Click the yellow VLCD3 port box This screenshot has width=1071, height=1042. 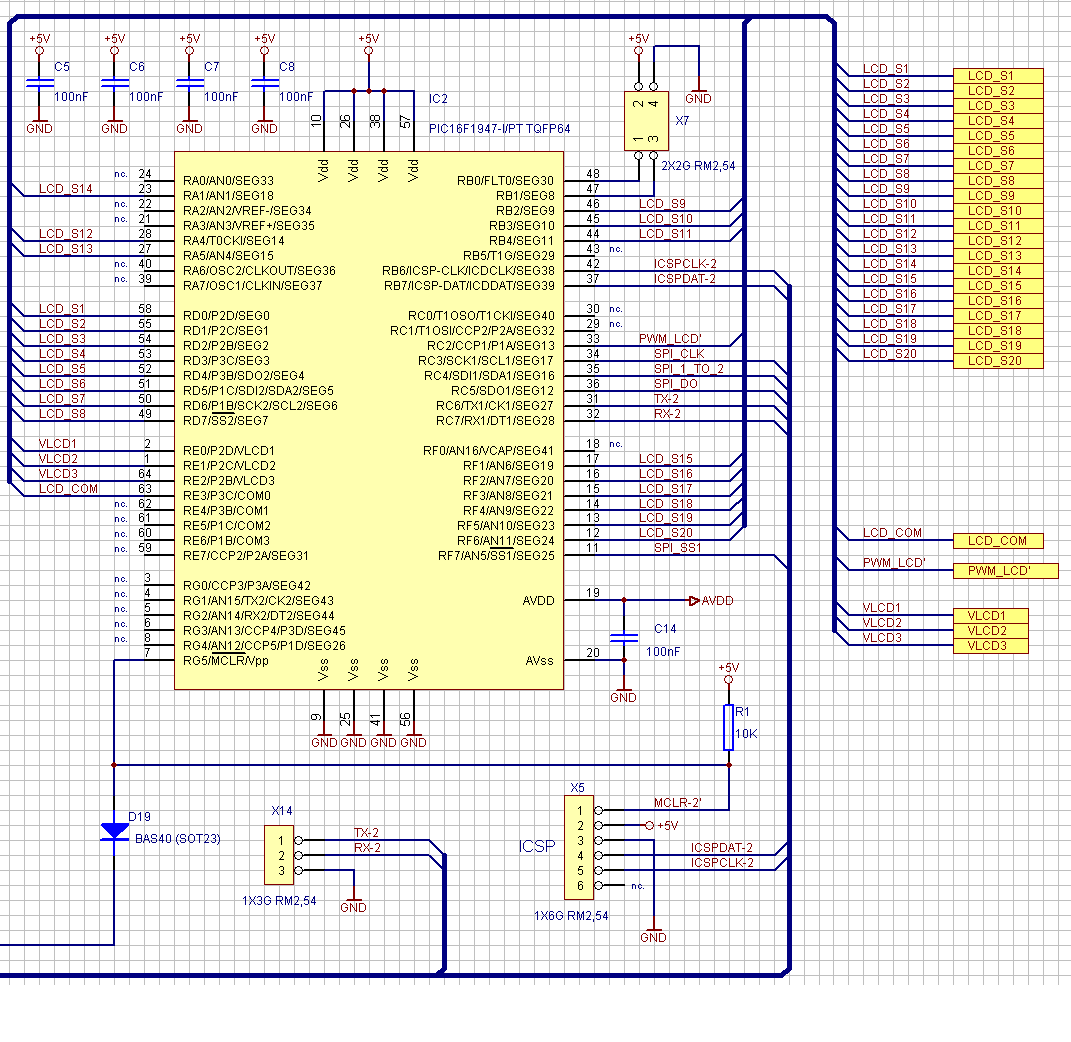(990, 646)
